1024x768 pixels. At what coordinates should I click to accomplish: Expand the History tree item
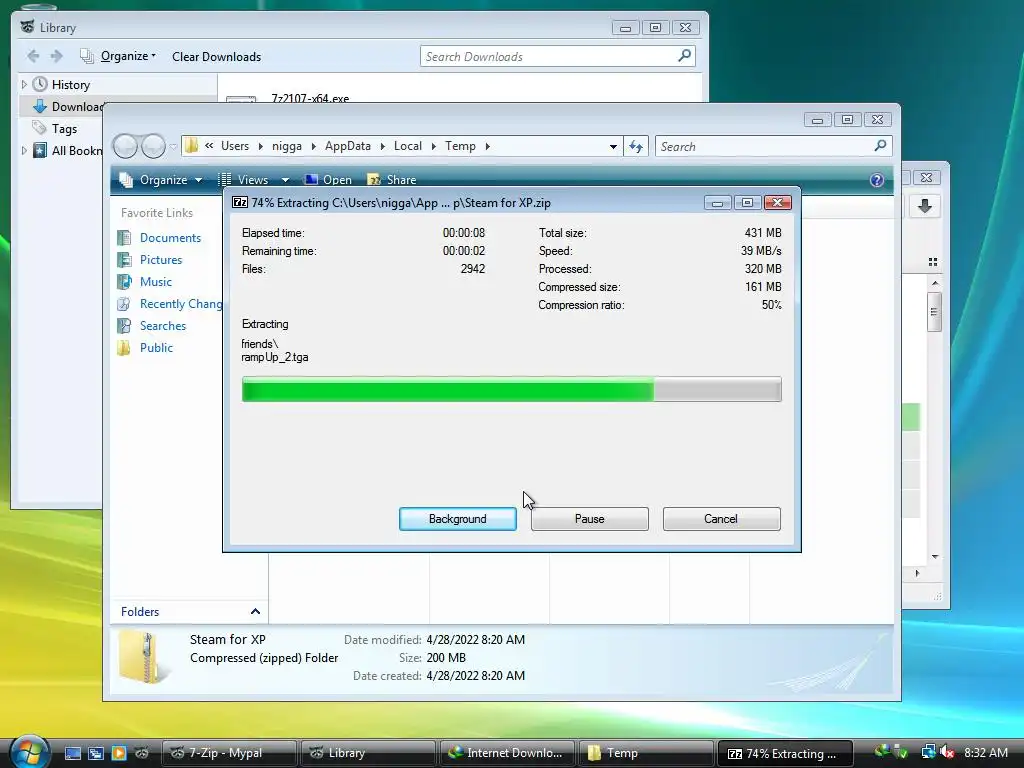pos(24,84)
